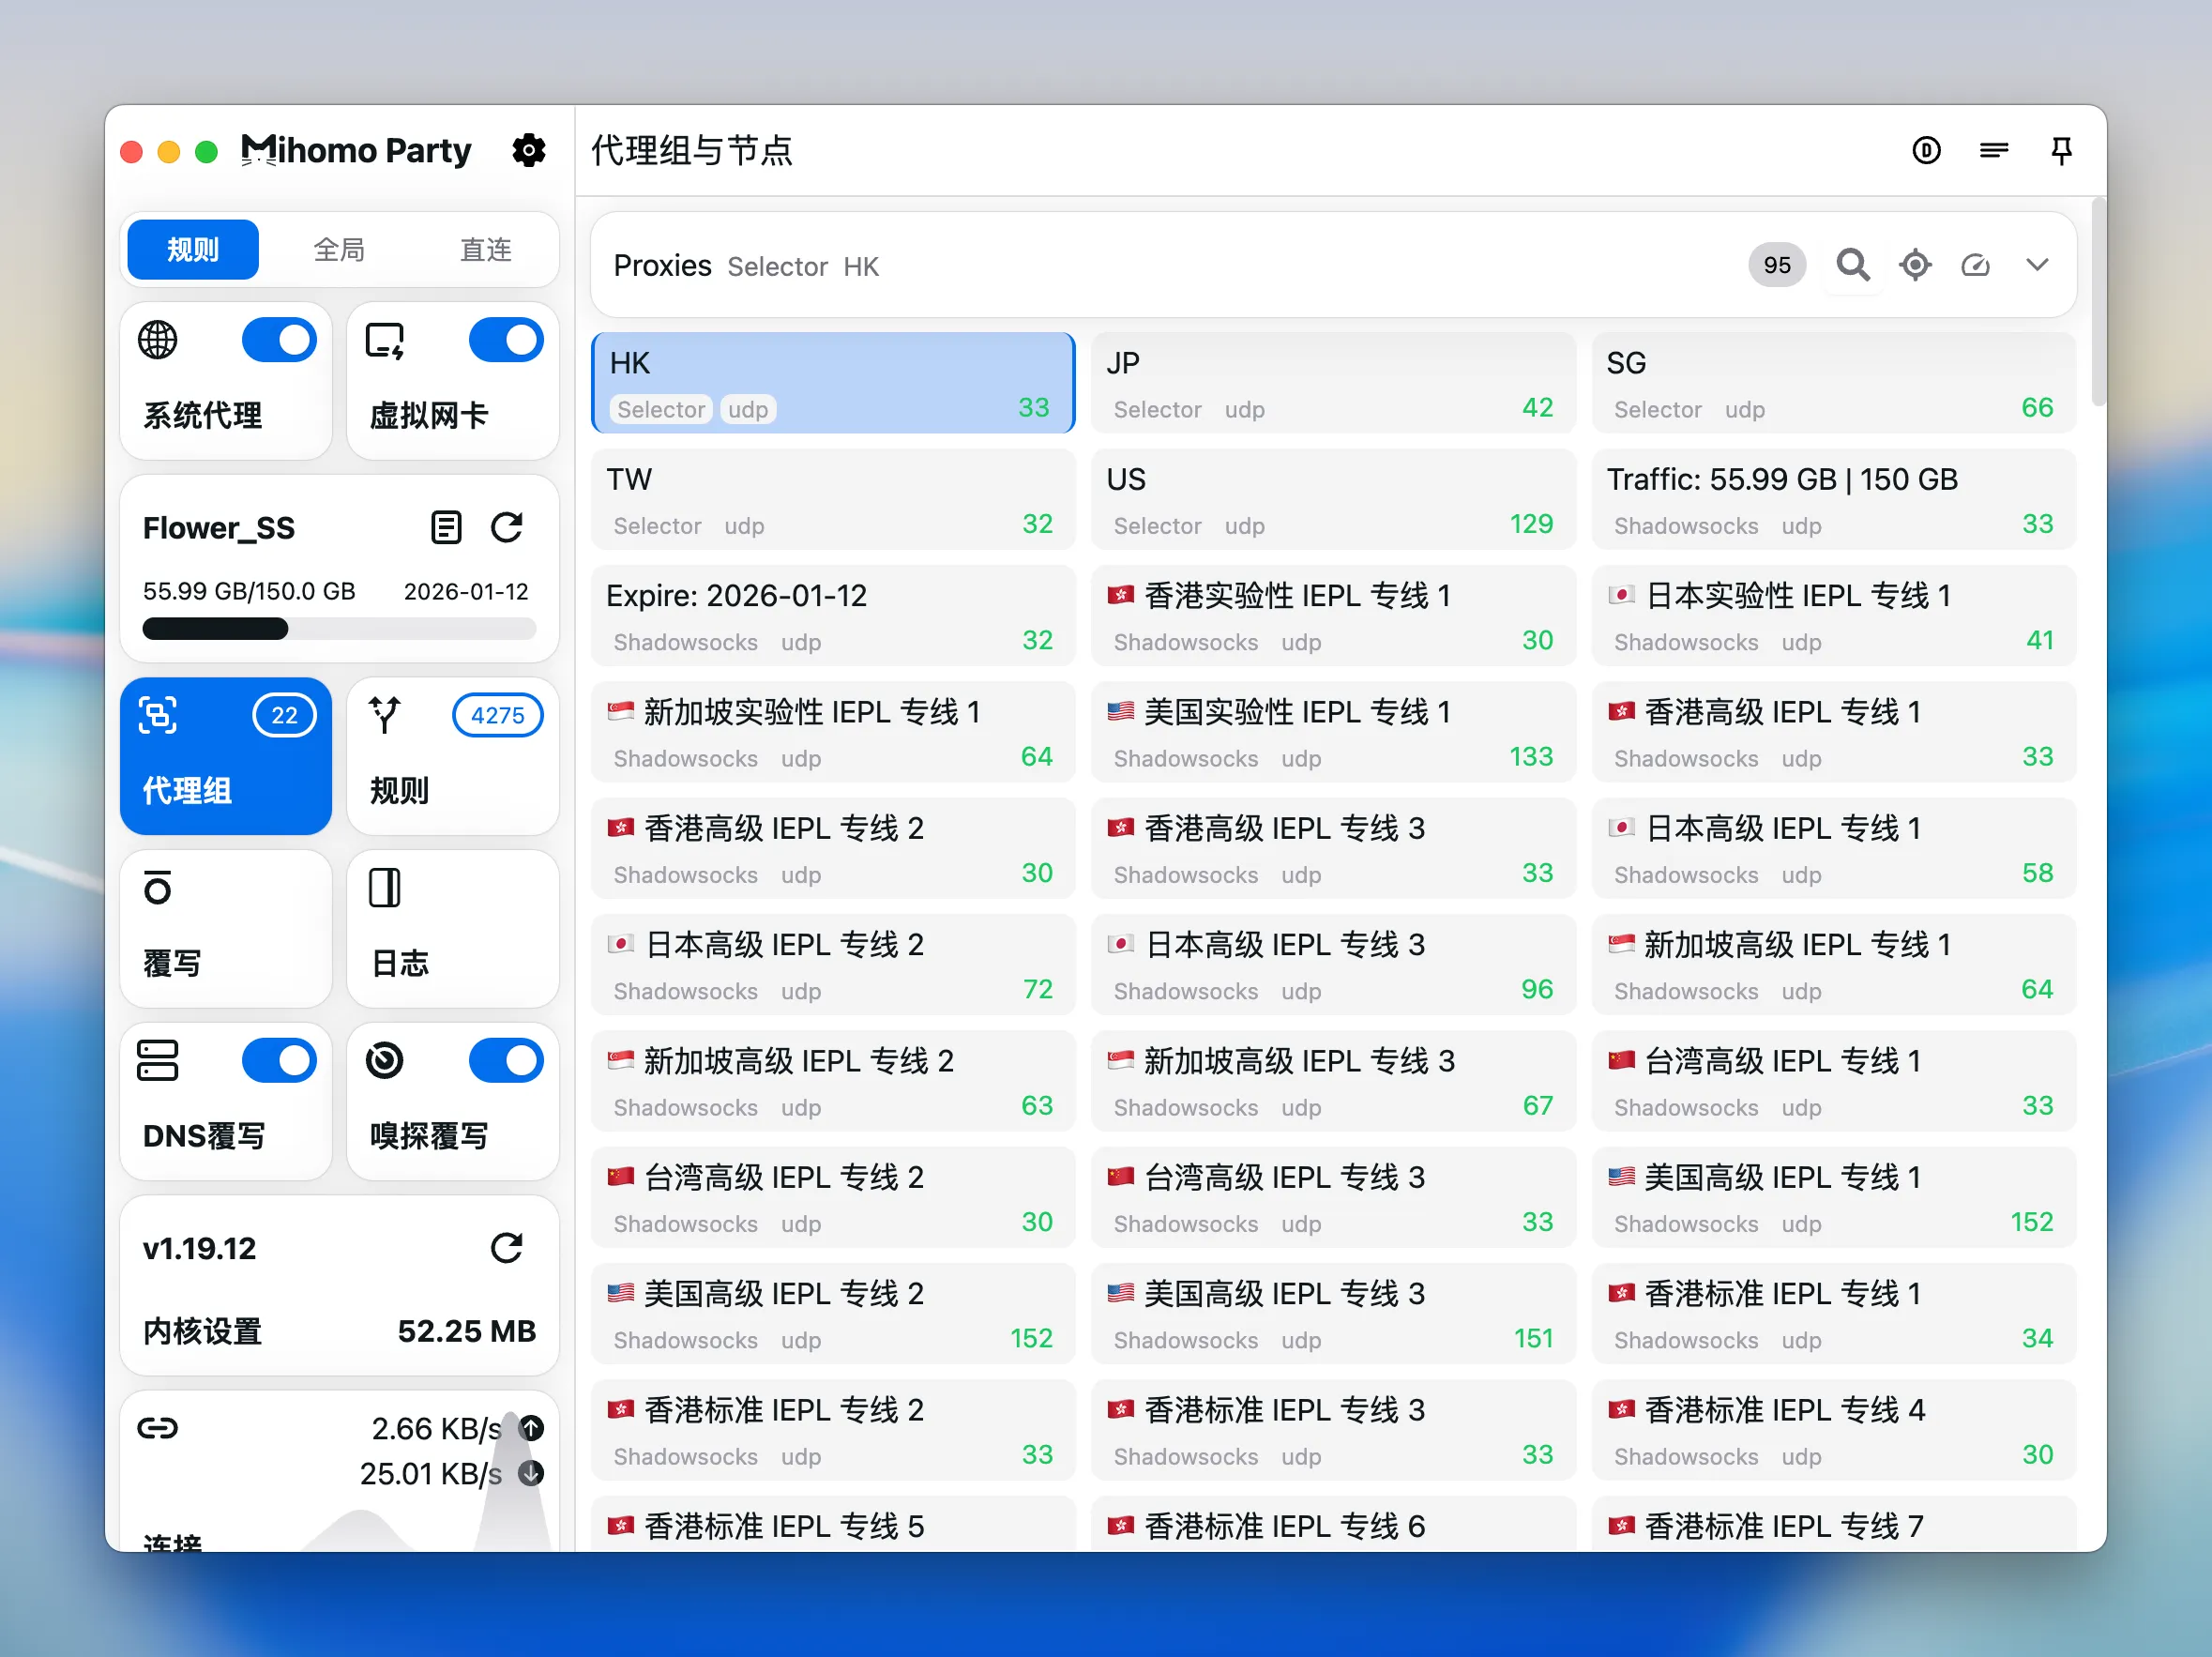Switch to 直连 direct mode tab
Viewport: 2212px width, 1657px height.
485,249
